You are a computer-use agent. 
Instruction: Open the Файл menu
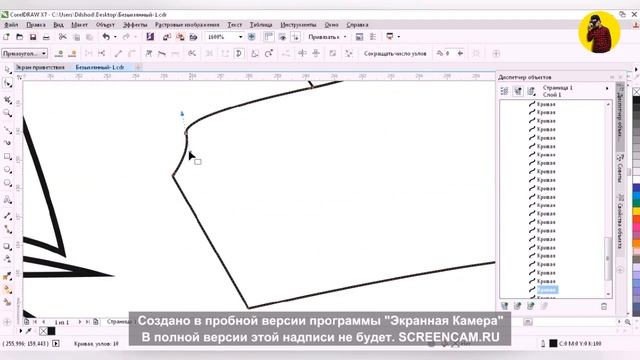click(x=11, y=25)
